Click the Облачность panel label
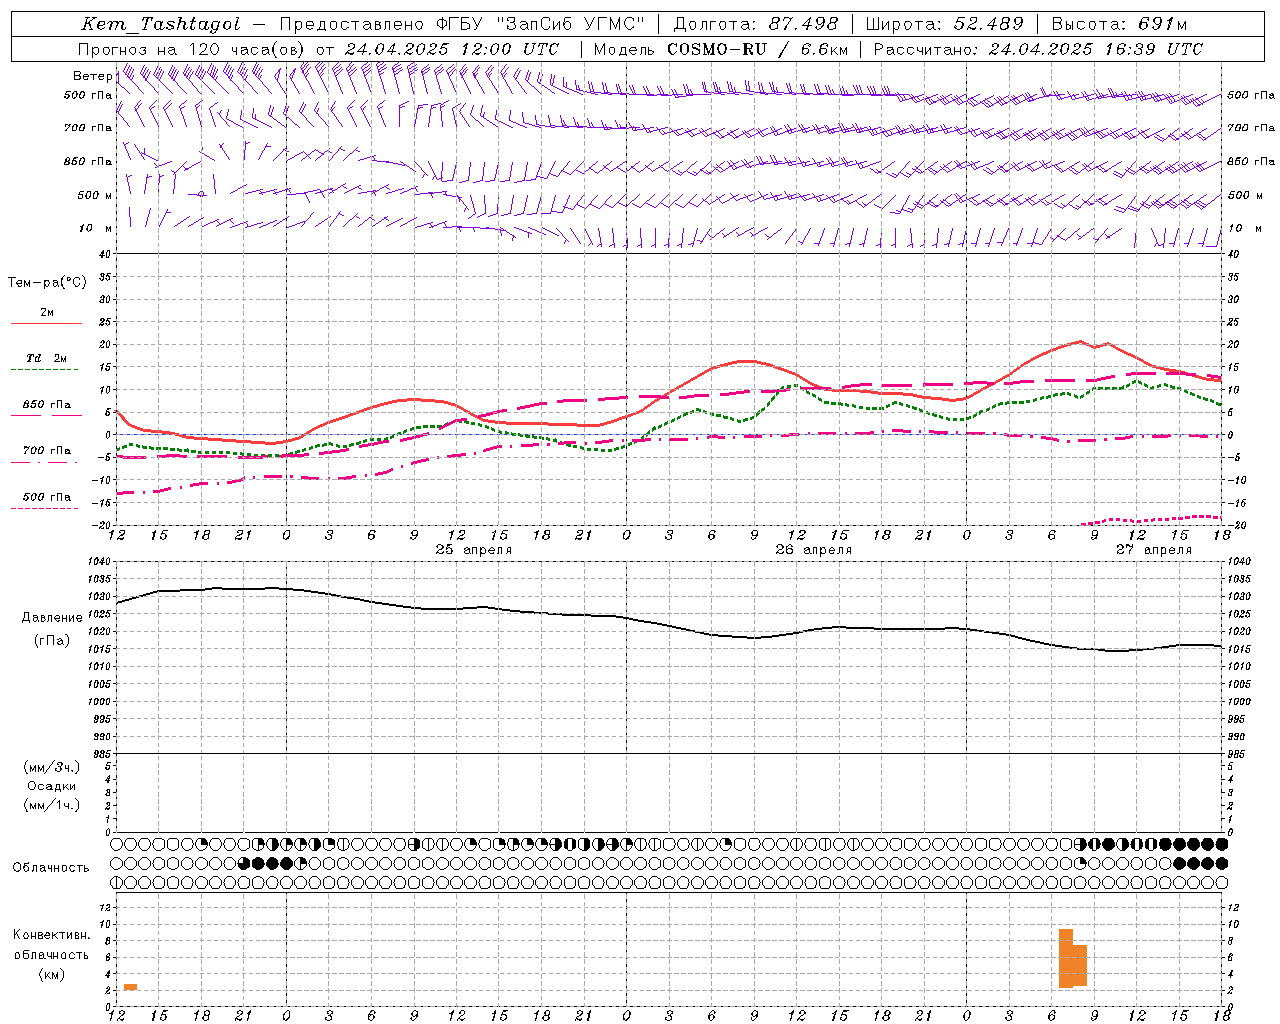 point(51,868)
